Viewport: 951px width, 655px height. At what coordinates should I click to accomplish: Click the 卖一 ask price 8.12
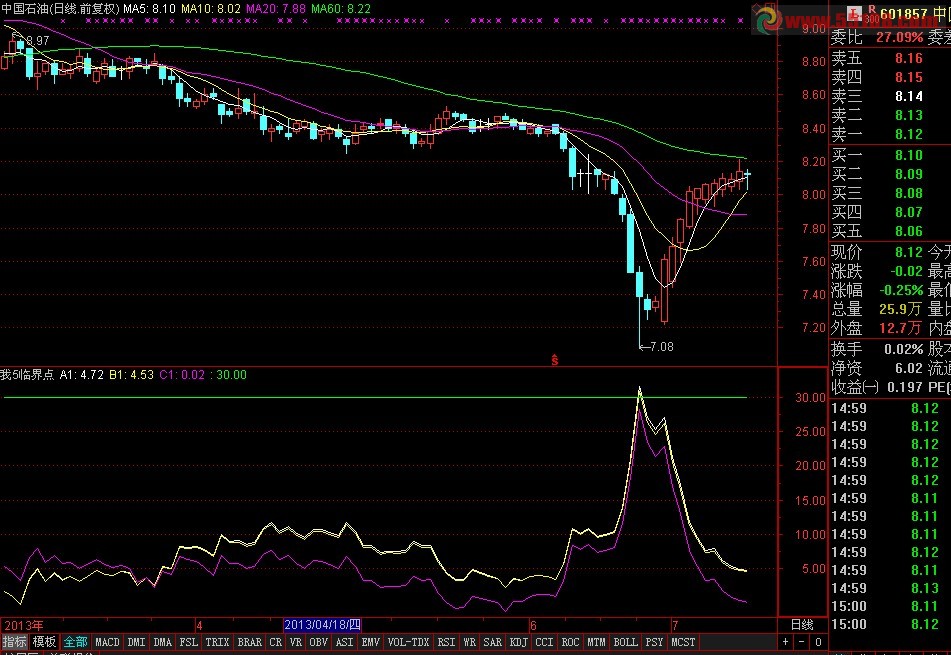point(909,134)
